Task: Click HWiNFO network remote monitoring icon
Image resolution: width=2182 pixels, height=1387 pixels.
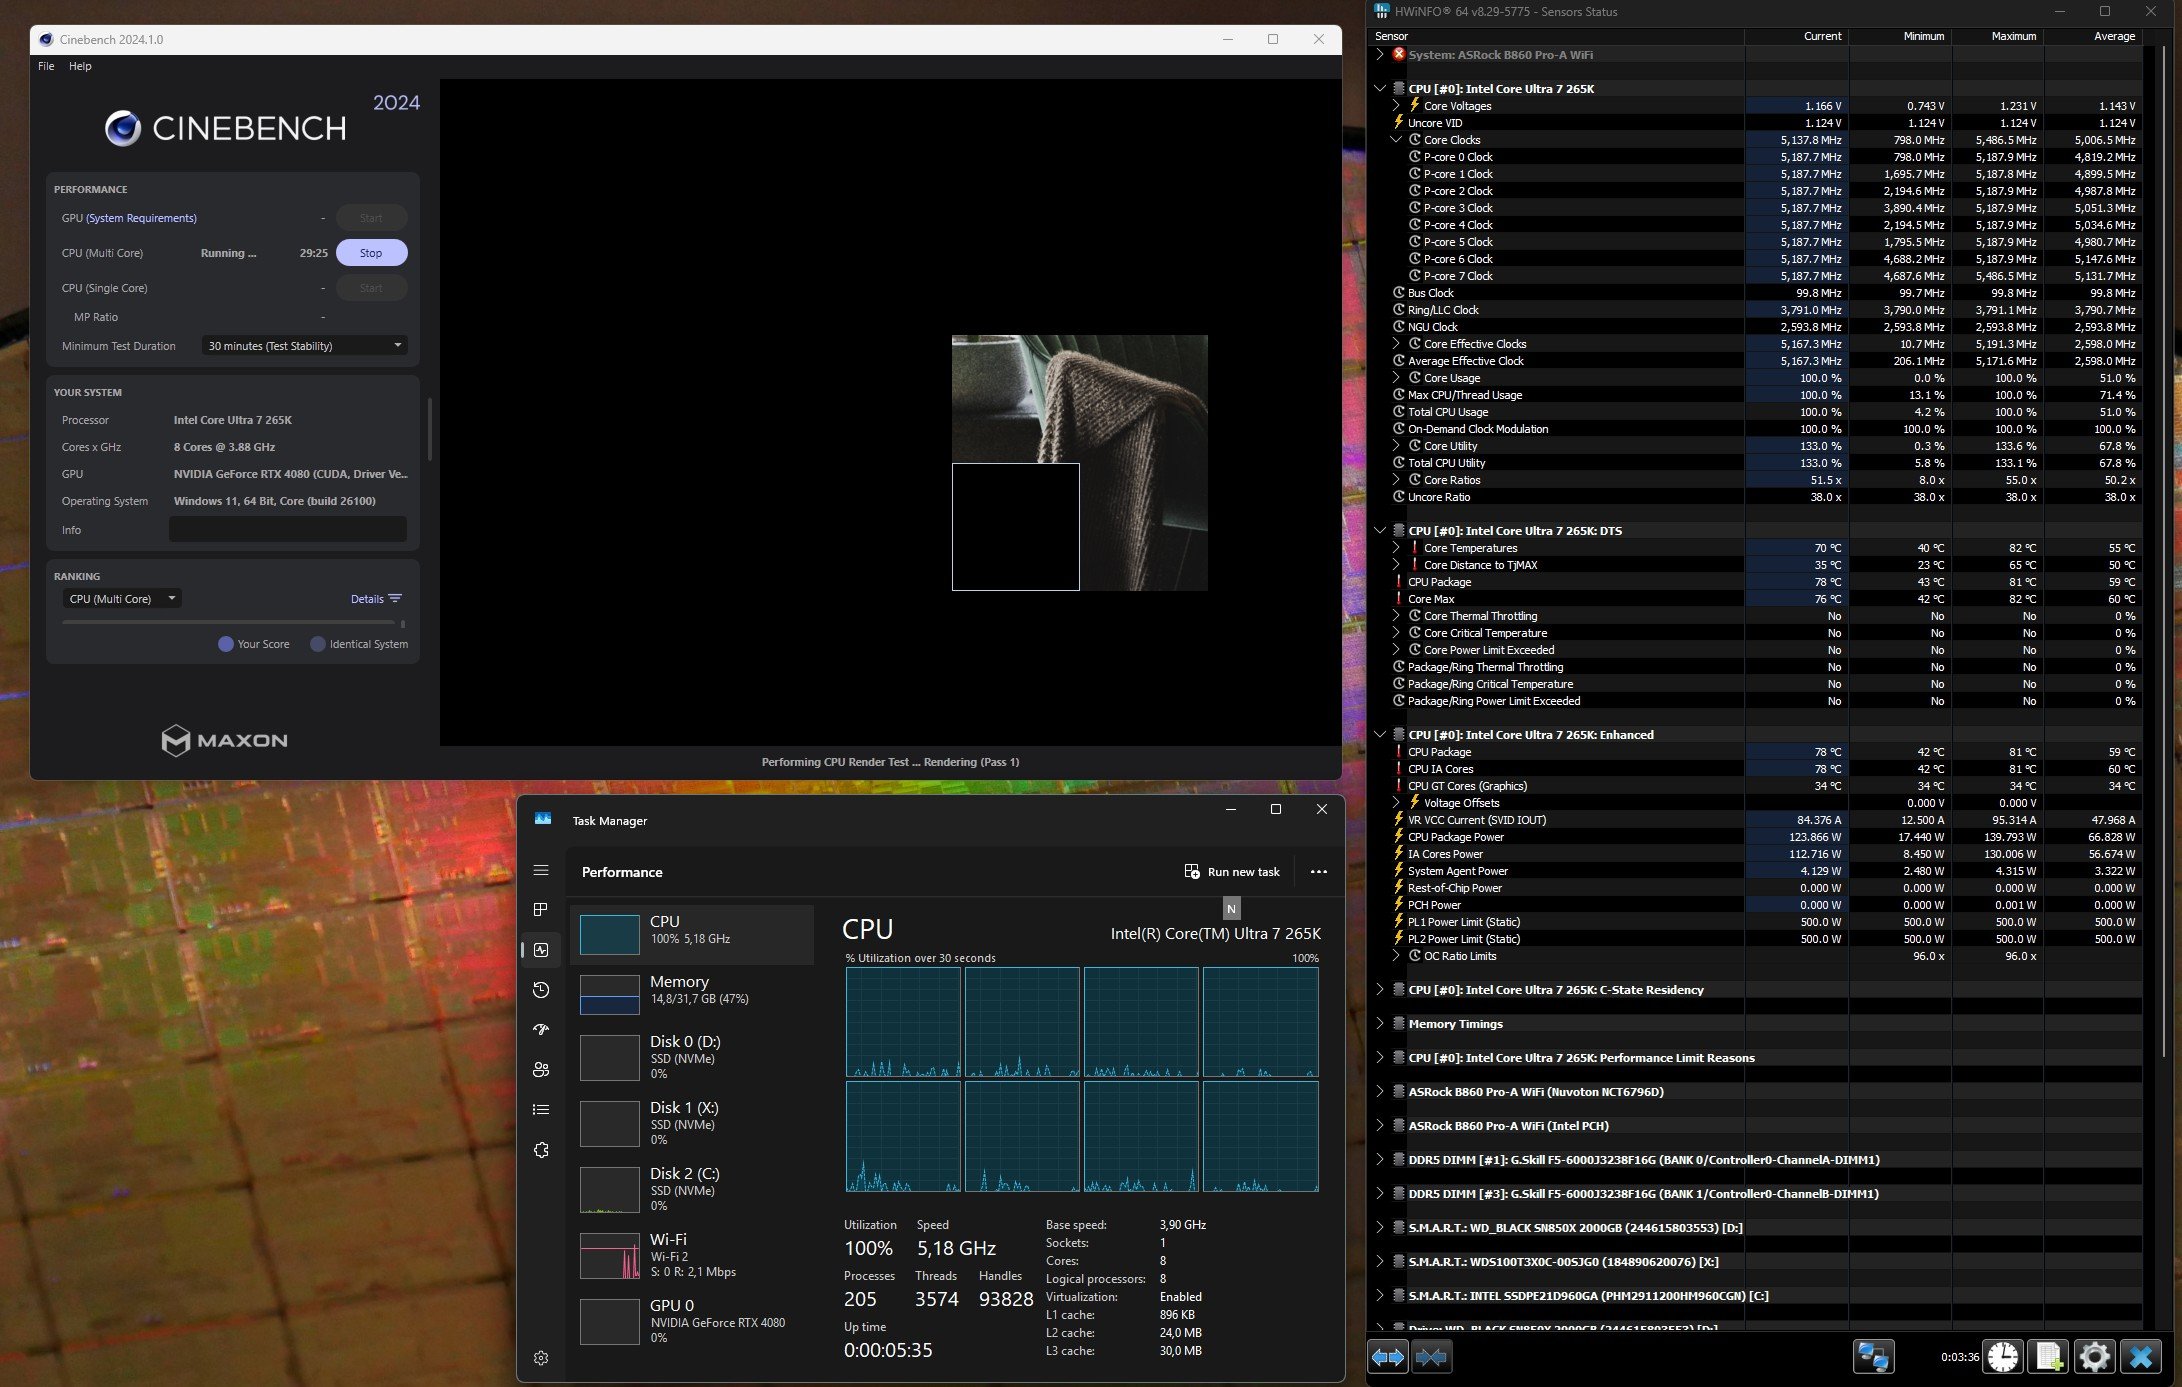Action: tap(1873, 1357)
